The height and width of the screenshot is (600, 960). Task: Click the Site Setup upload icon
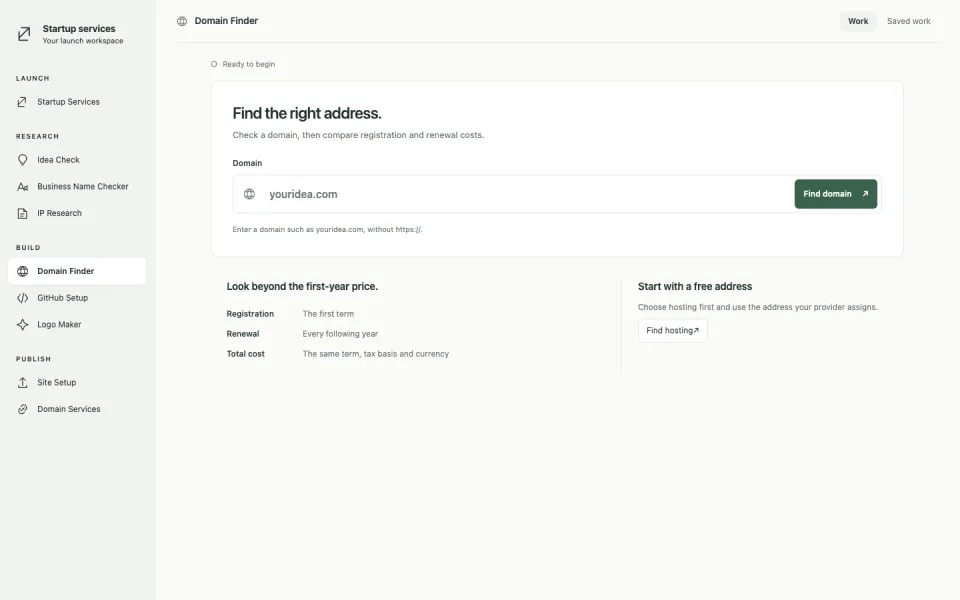[x=23, y=383]
